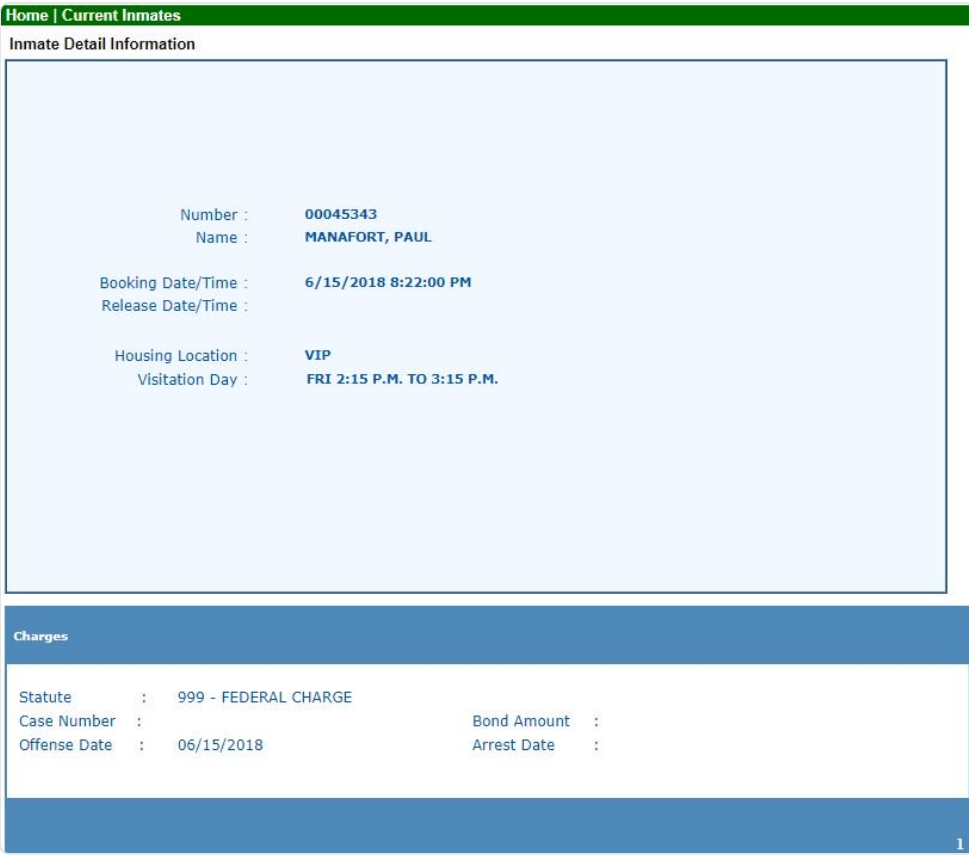Screen dimensions: 969x857
Task: Click the Inmate Detail Information heading
Action: click(101, 44)
